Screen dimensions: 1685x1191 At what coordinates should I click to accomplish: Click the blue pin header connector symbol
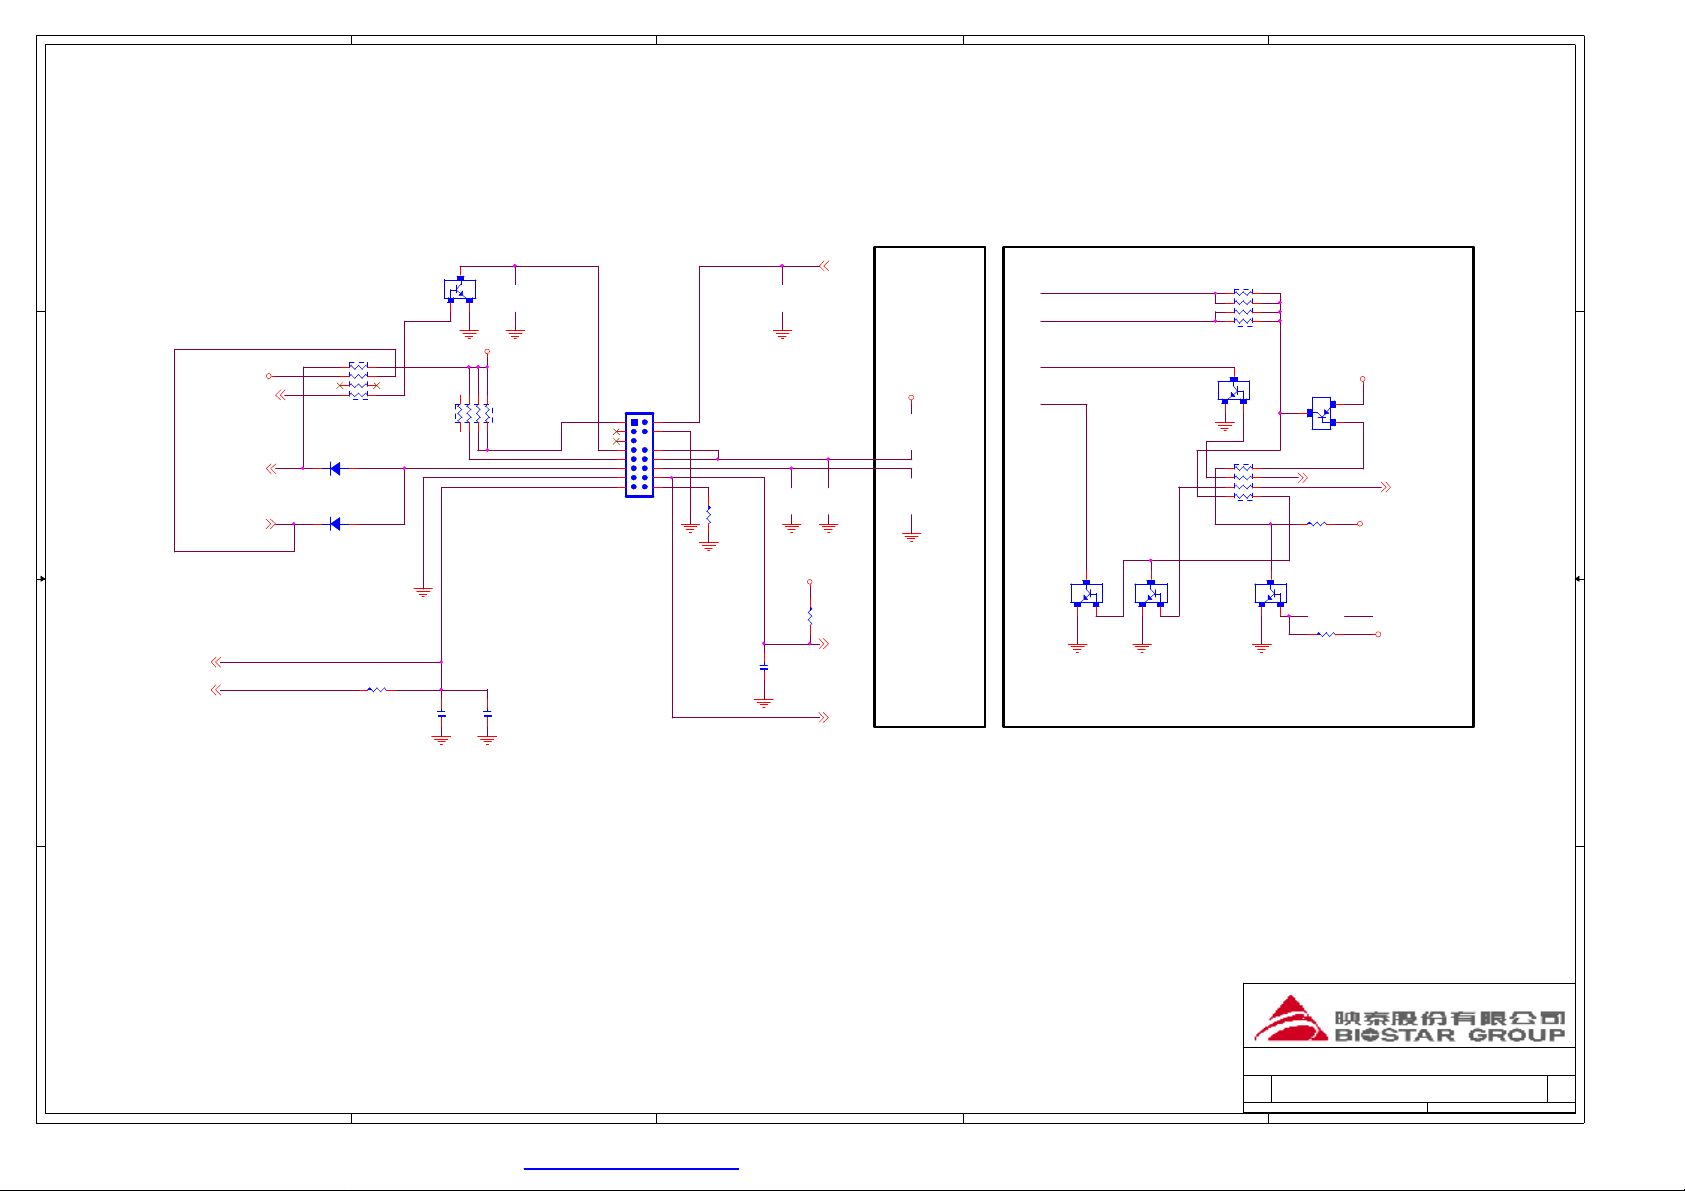[x=639, y=455]
